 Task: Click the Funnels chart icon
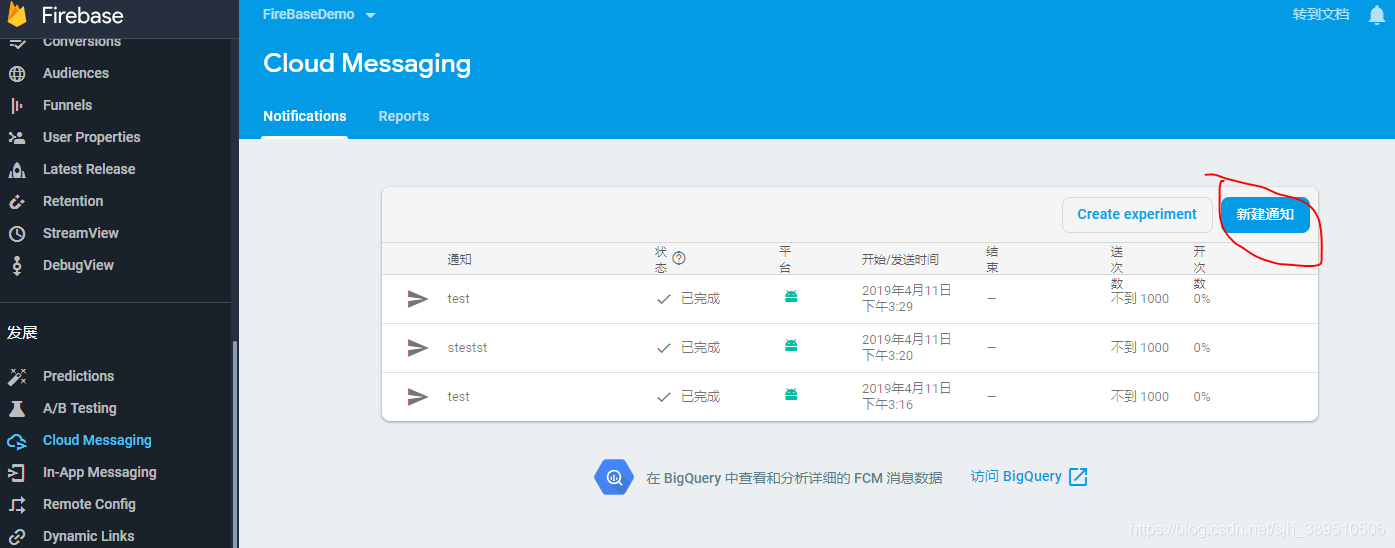(x=17, y=105)
